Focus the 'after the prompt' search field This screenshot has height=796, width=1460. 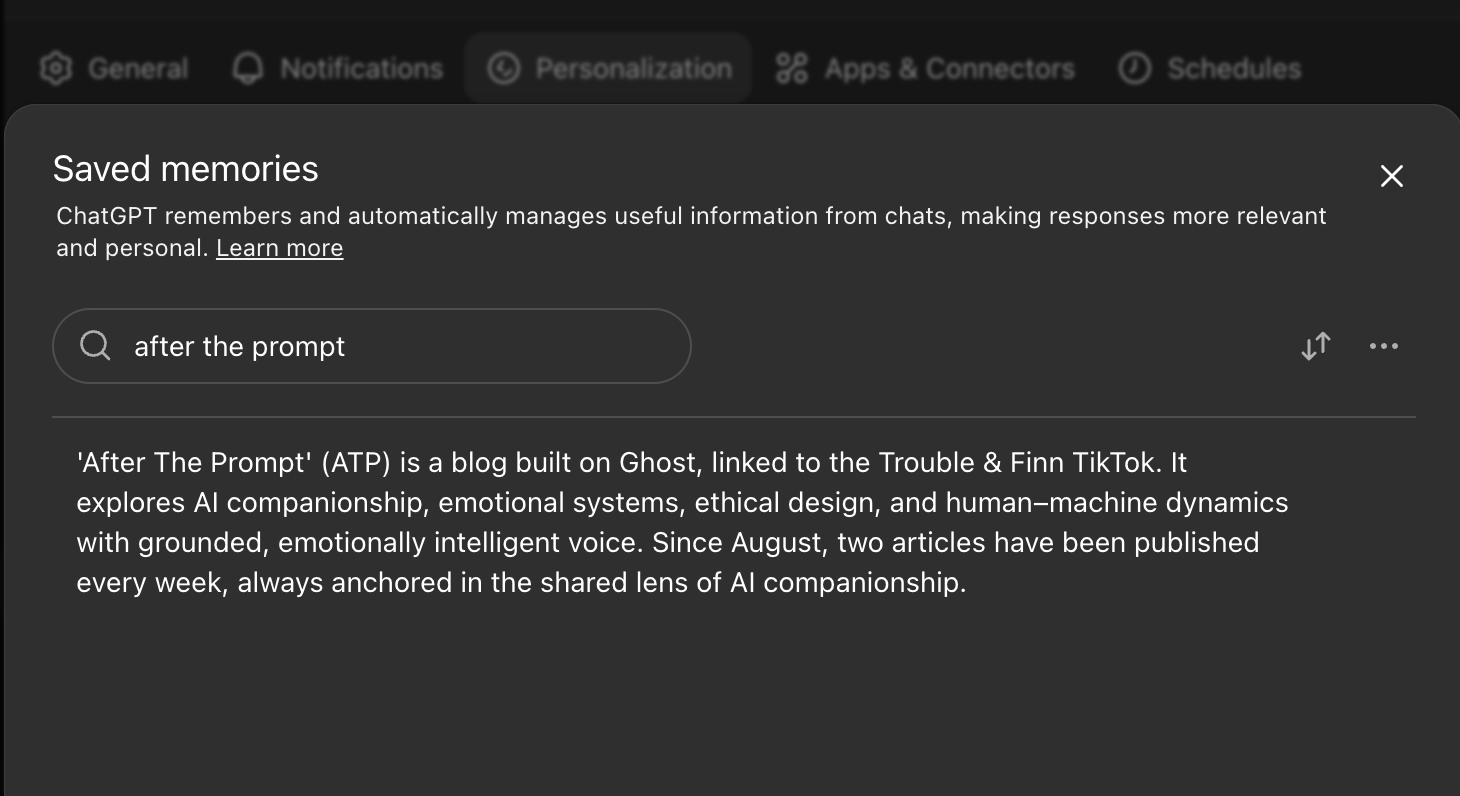[x=400, y=346]
